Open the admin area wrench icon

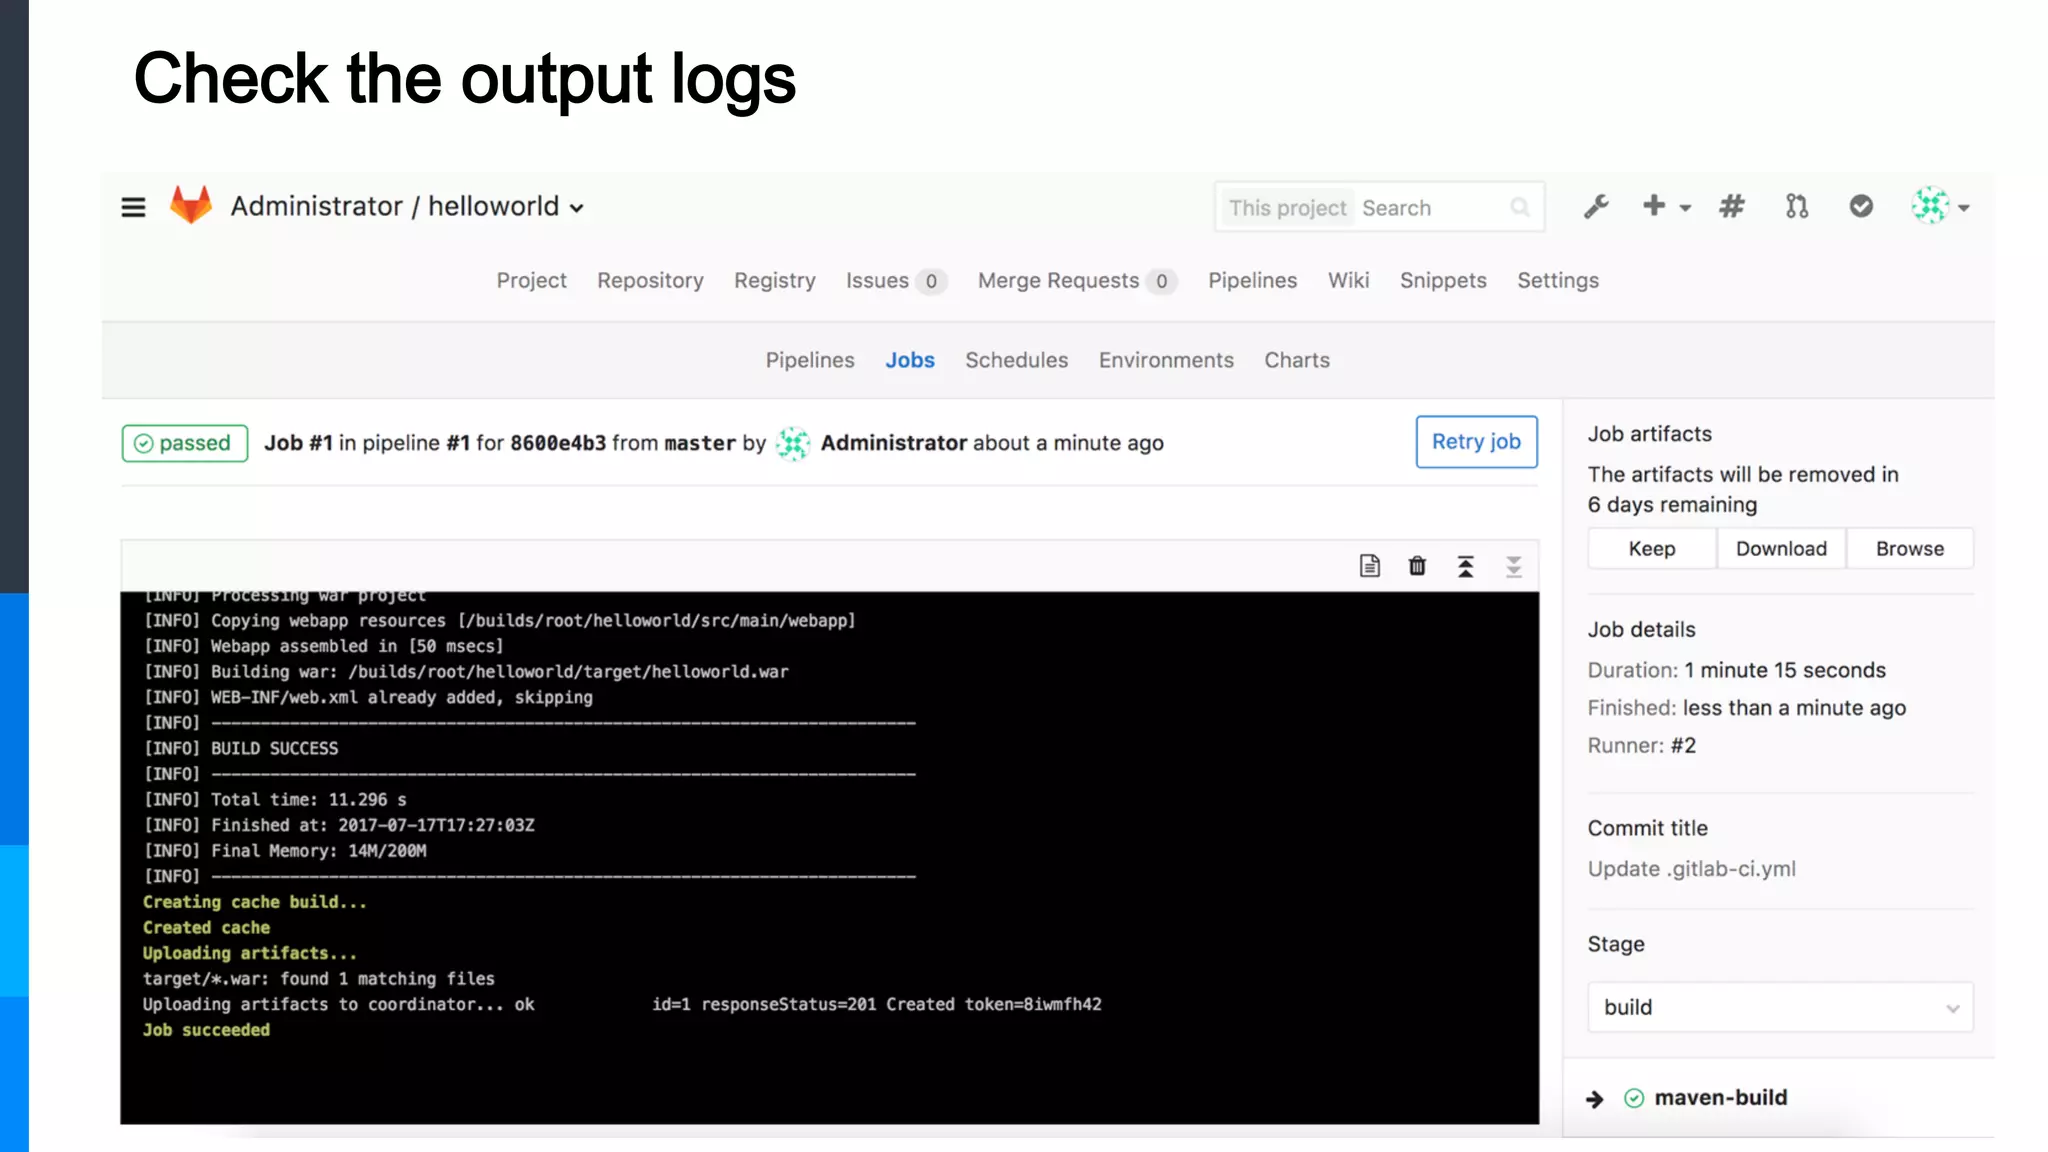tap(1596, 207)
